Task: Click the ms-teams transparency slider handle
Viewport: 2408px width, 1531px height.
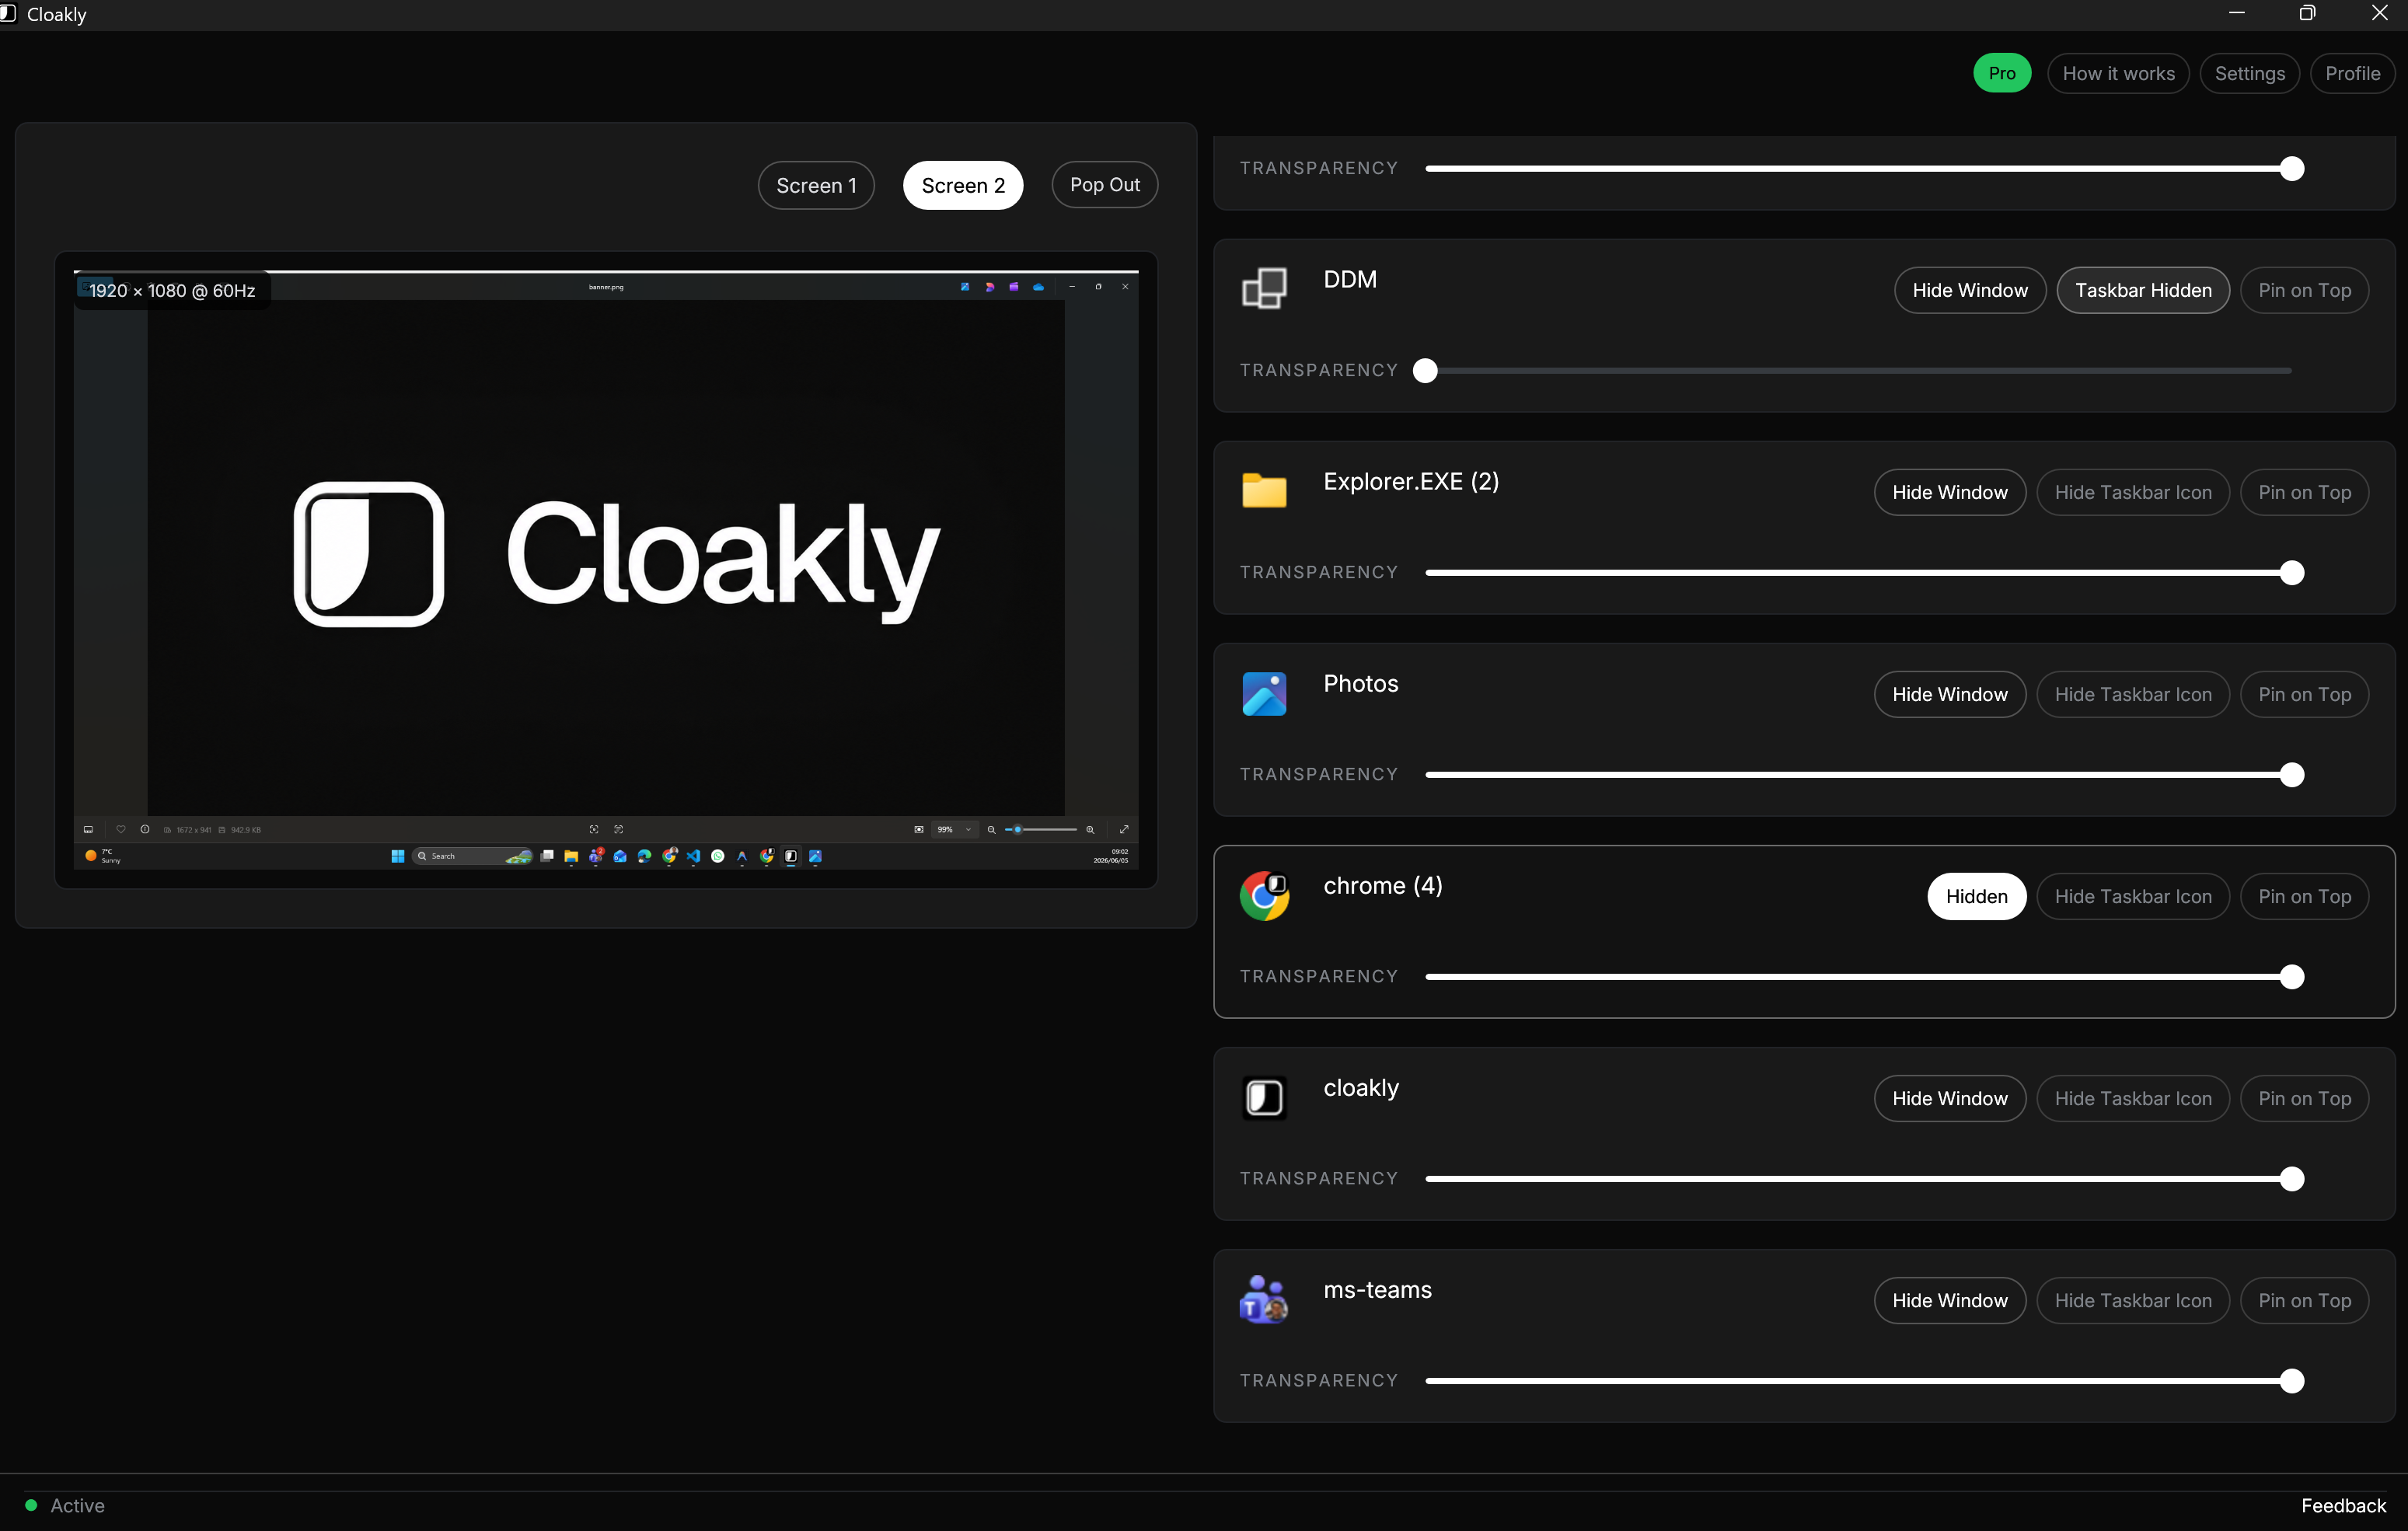Action: 2292,1380
